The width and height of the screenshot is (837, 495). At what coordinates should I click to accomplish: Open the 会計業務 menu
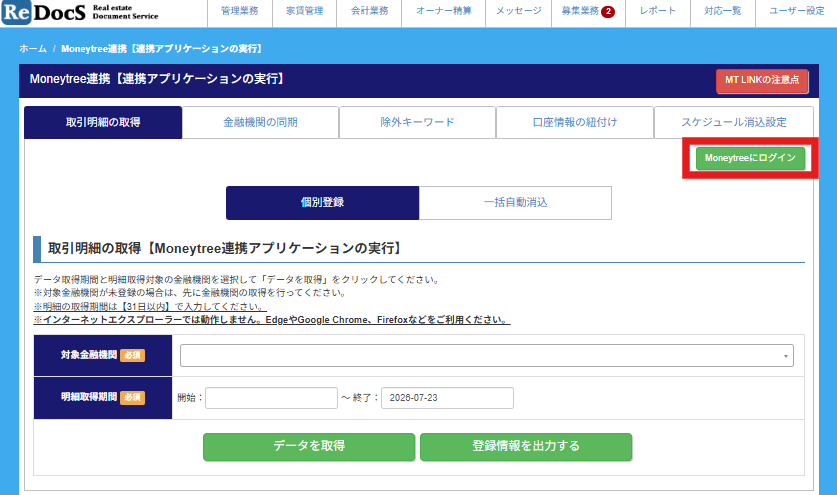(369, 11)
